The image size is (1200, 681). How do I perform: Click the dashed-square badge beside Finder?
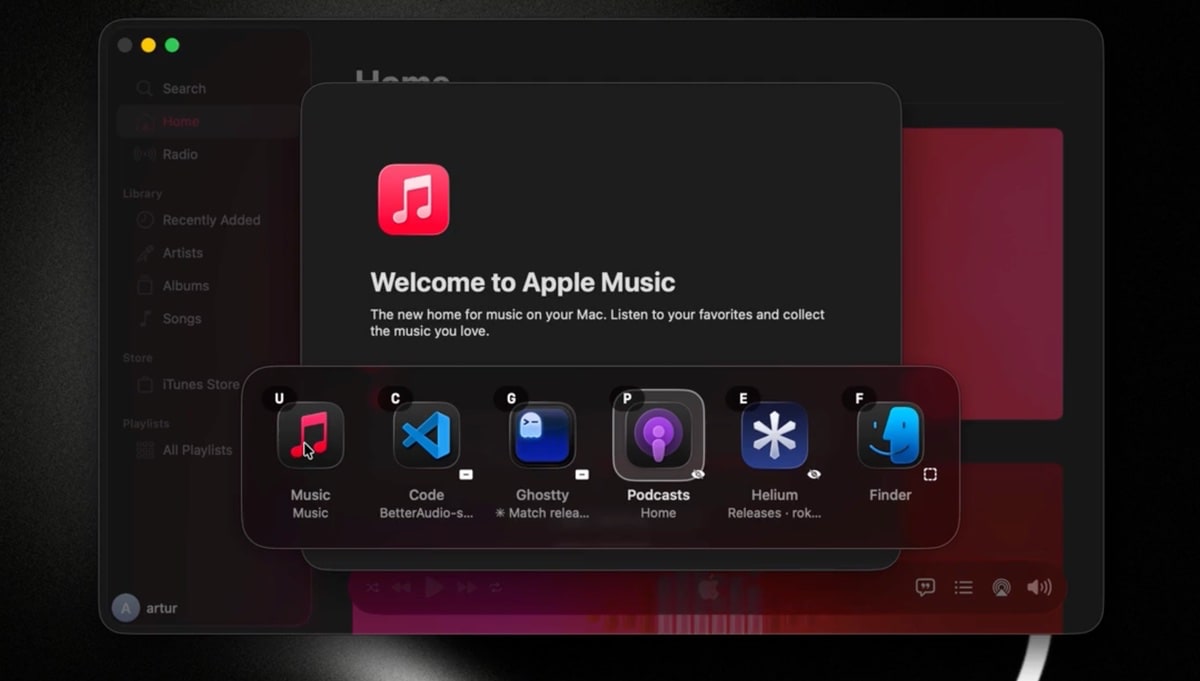coord(930,474)
